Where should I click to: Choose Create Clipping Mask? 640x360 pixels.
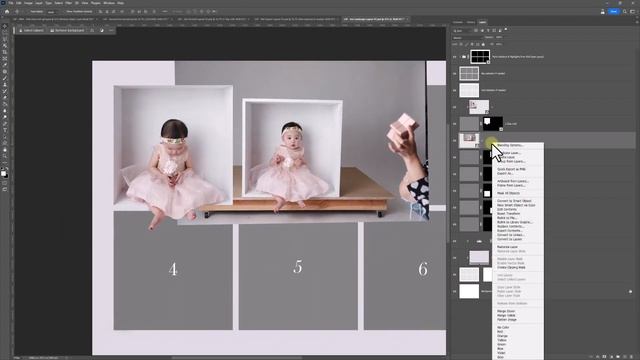click(x=511, y=267)
